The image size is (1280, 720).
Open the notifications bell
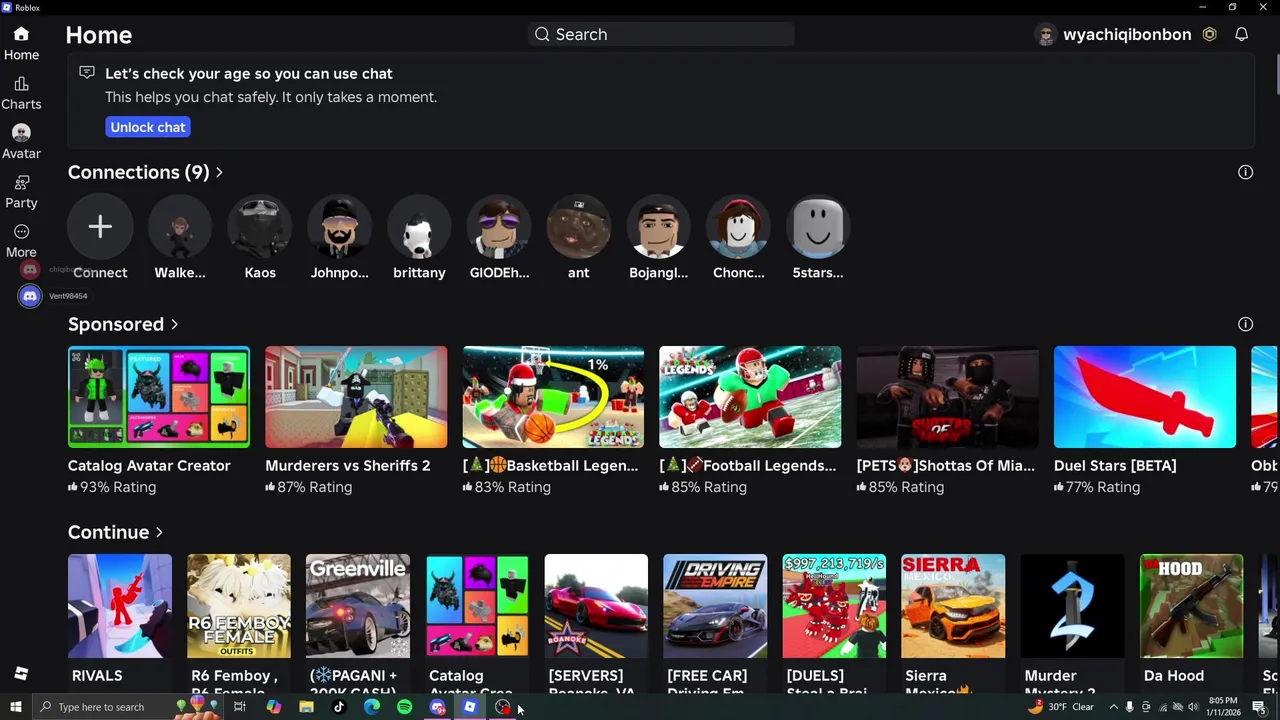[x=1241, y=34]
